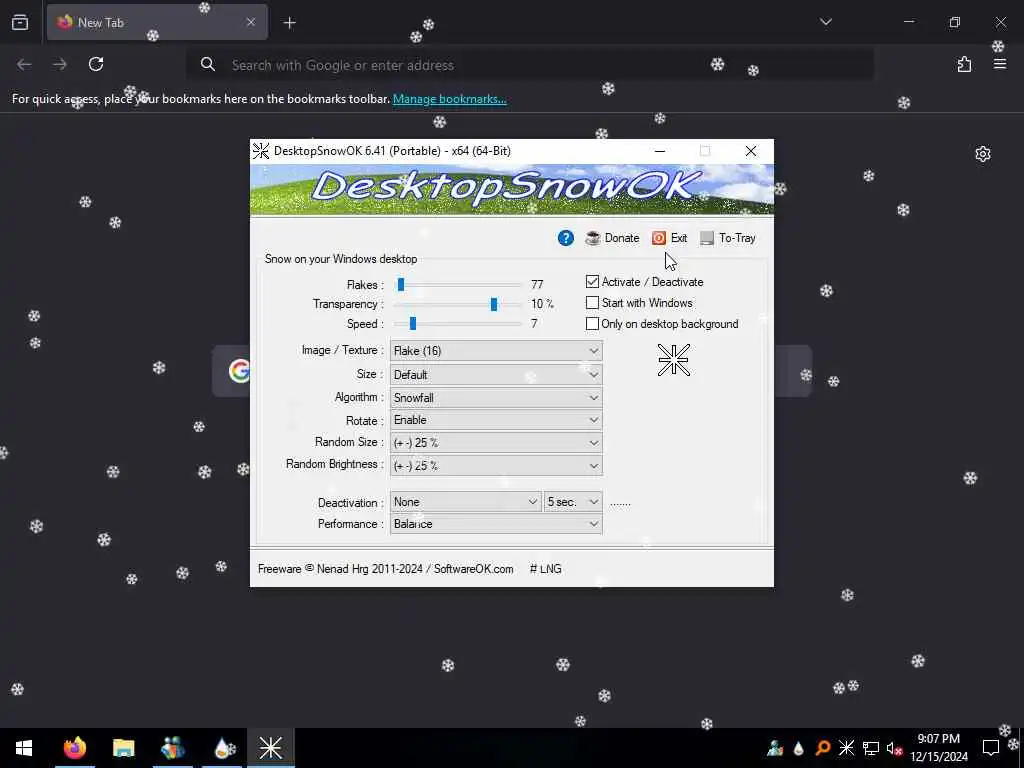Open the muted volume tray icon
The width and height of the screenshot is (1024, 768).
(894, 748)
